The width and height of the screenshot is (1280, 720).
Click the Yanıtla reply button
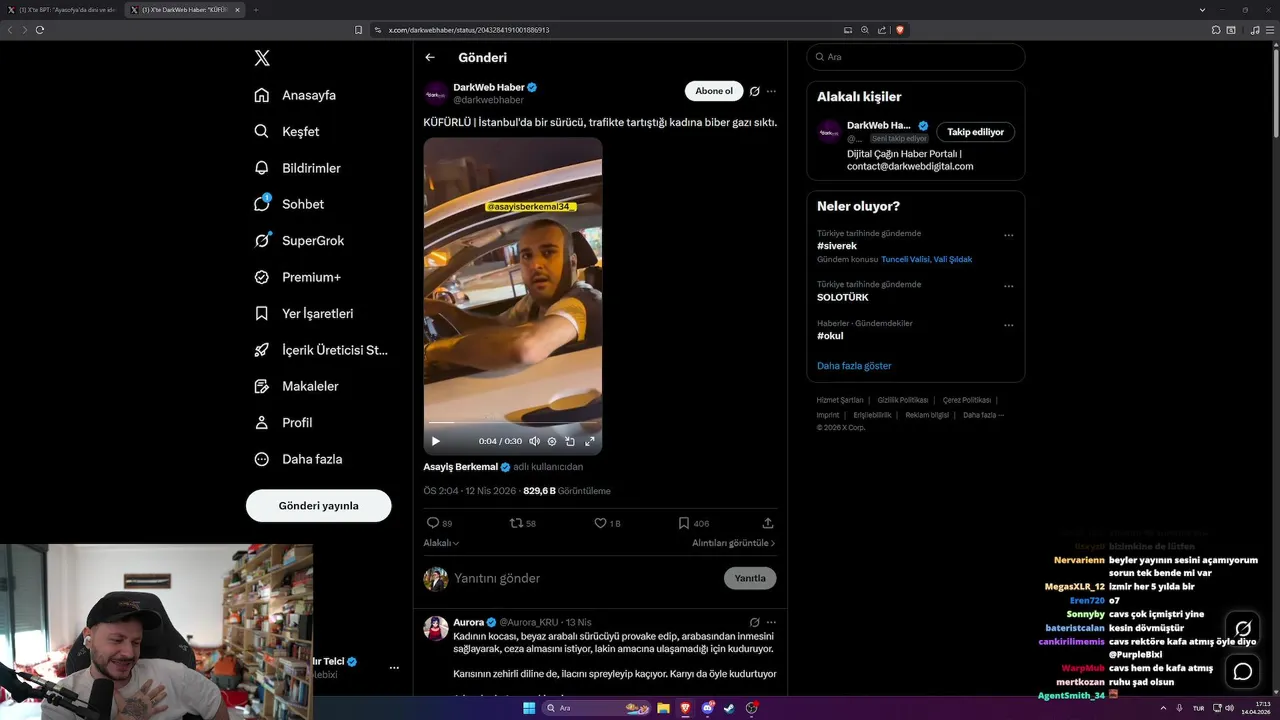tap(750, 578)
